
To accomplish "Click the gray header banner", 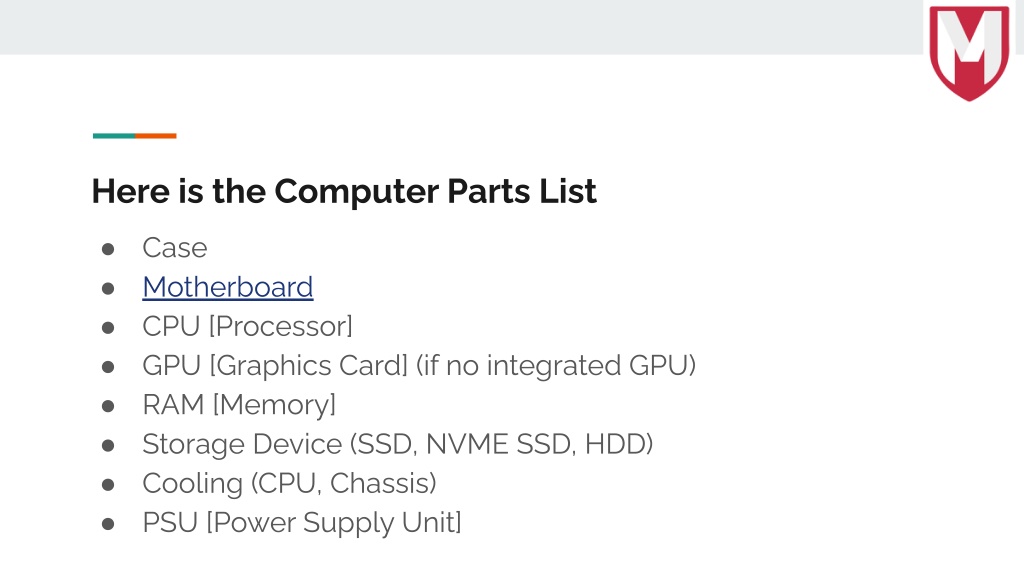I will [461, 27].
